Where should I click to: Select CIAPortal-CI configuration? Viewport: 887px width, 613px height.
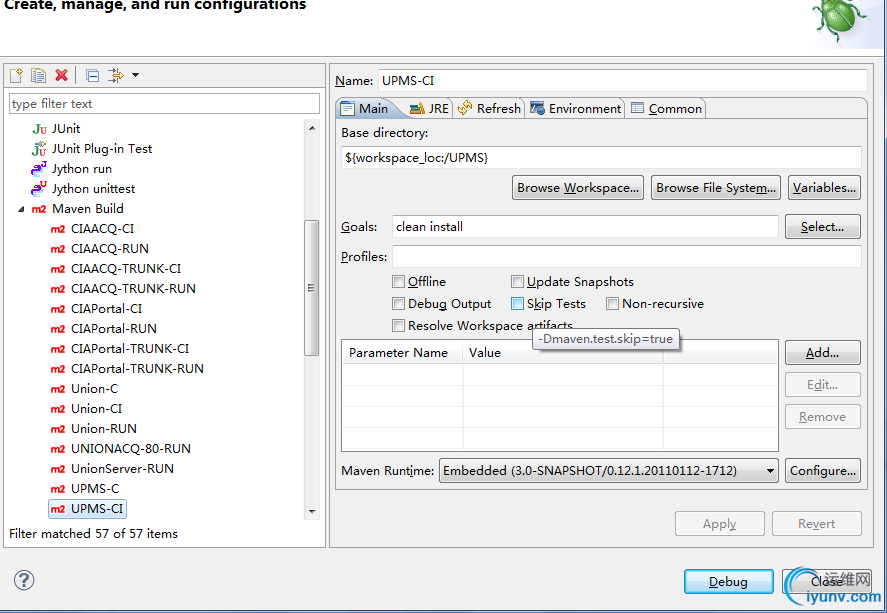click(96, 309)
